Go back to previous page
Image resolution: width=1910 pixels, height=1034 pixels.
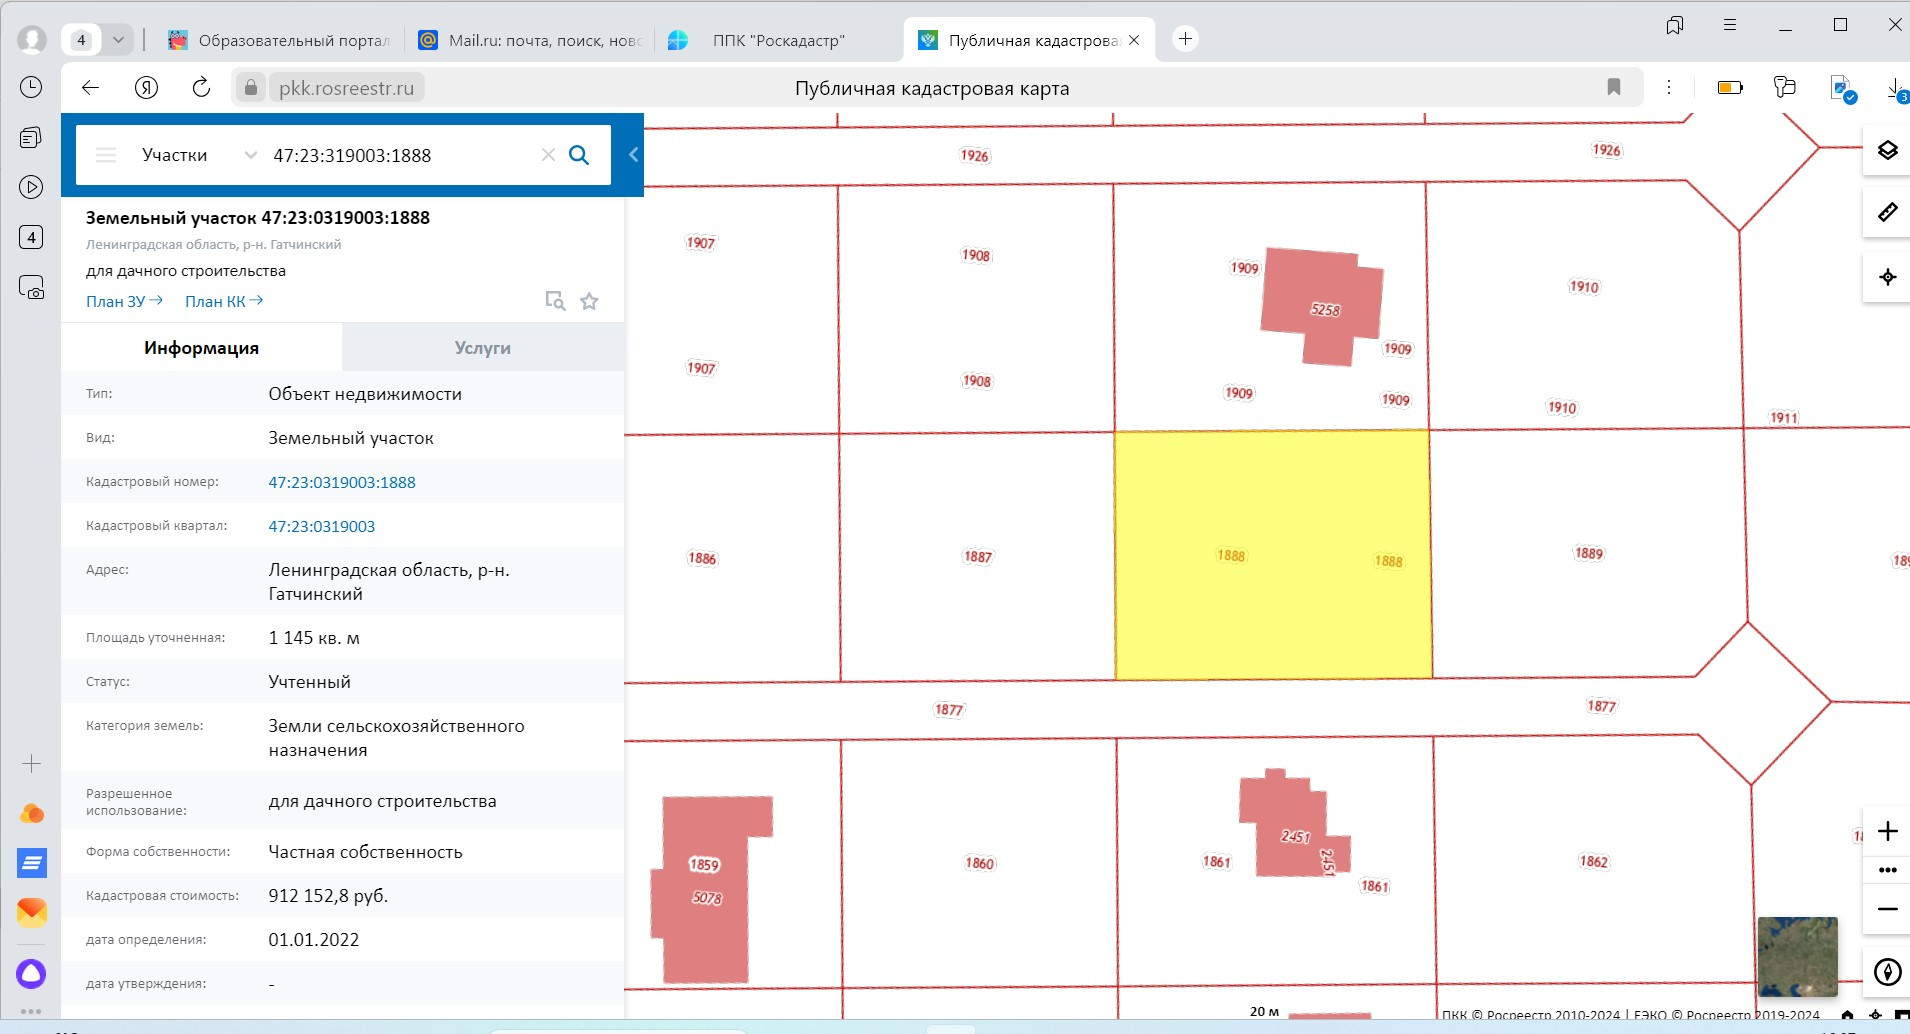(x=91, y=88)
